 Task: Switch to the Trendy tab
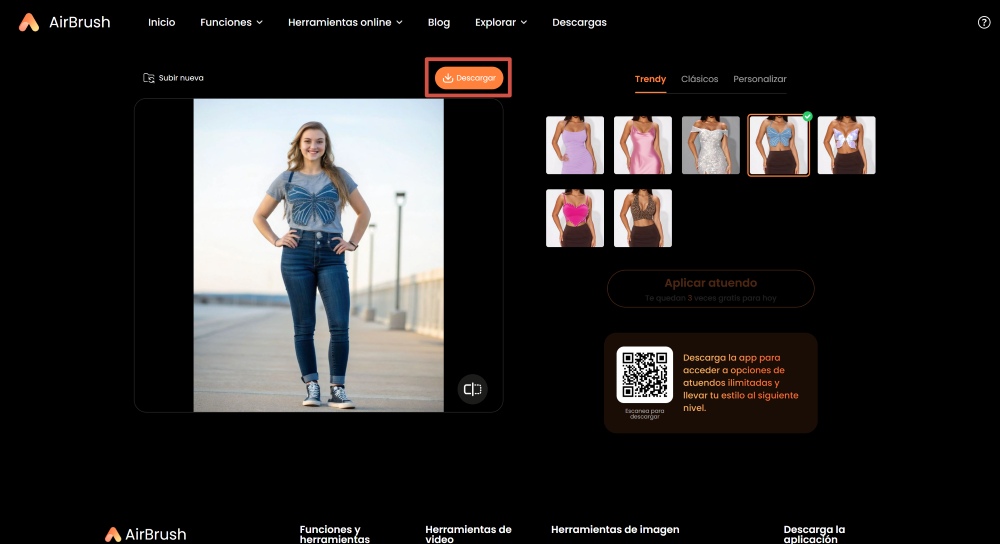click(650, 79)
